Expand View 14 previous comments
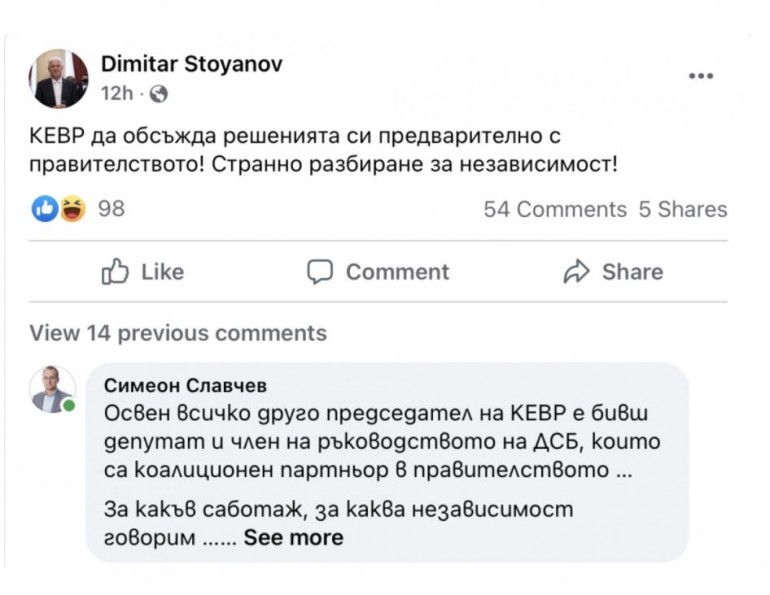This screenshot has width=770, height=595. (178, 333)
